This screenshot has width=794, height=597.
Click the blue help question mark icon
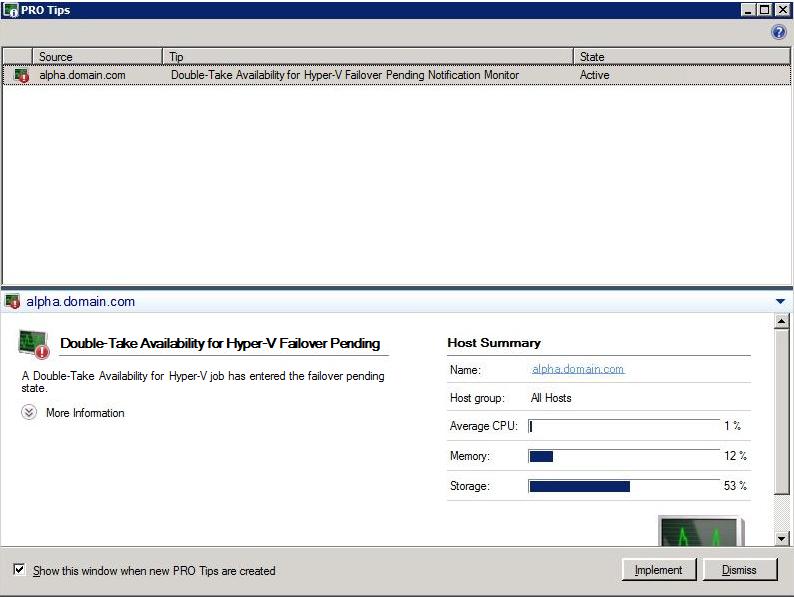(x=778, y=32)
